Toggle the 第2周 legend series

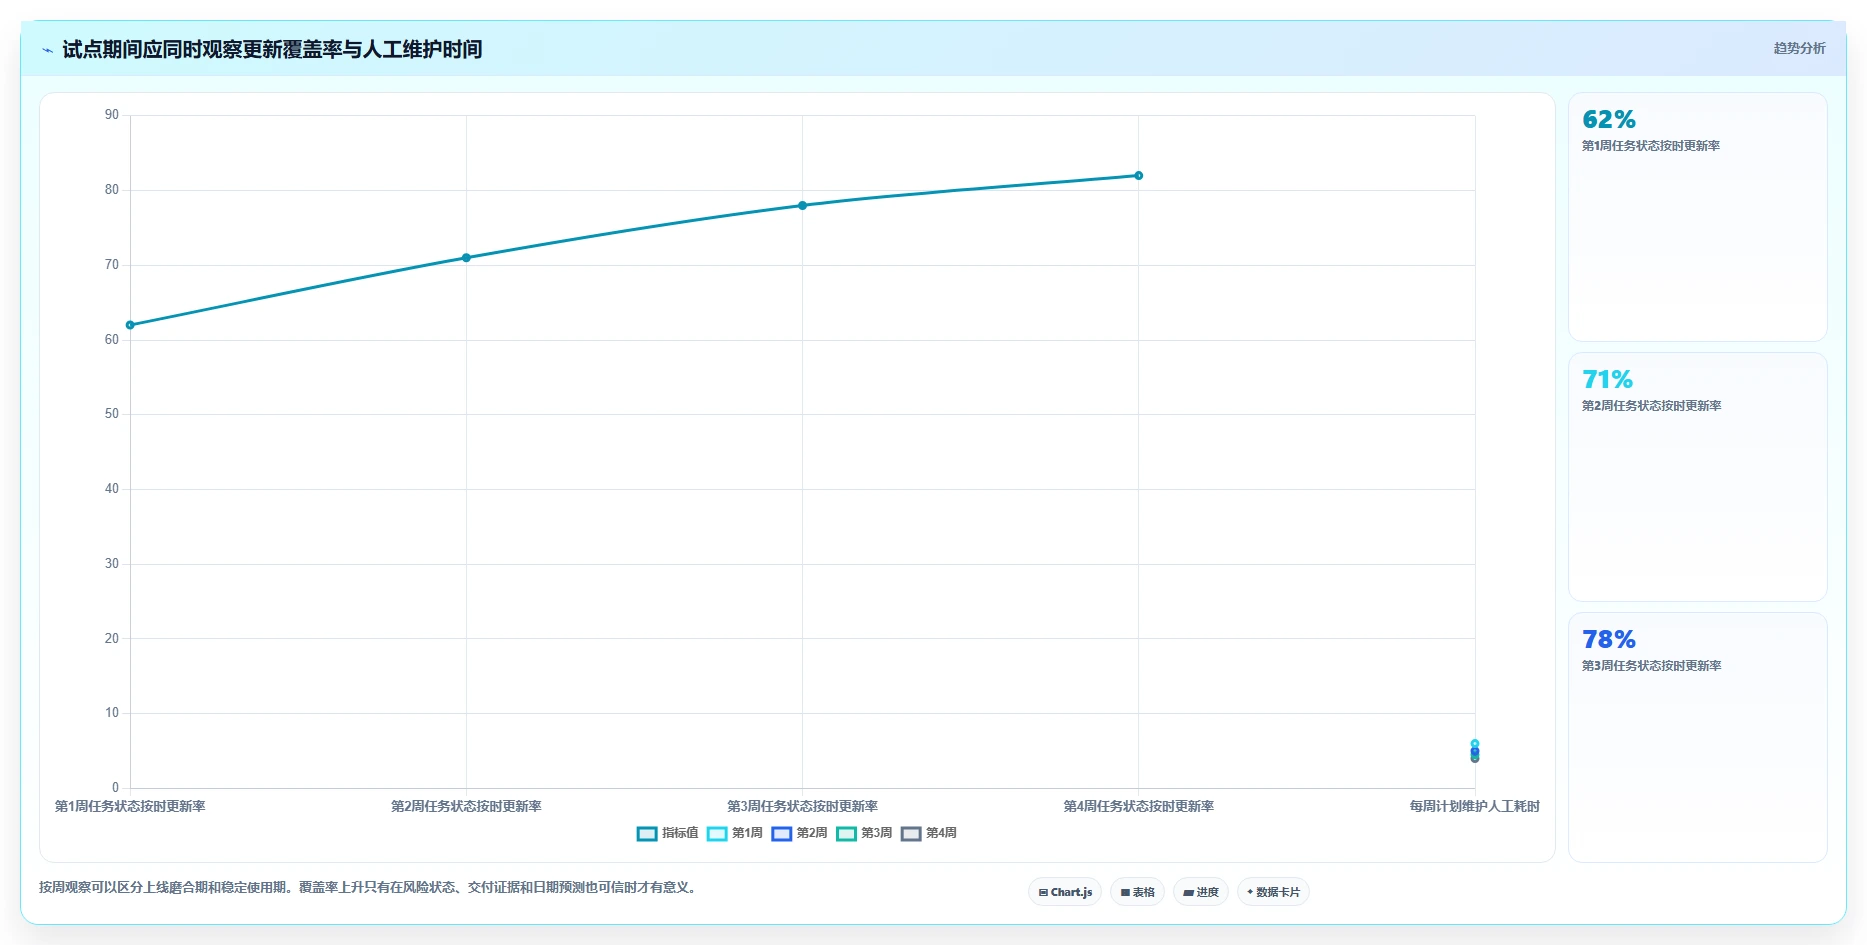pos(799,833)
